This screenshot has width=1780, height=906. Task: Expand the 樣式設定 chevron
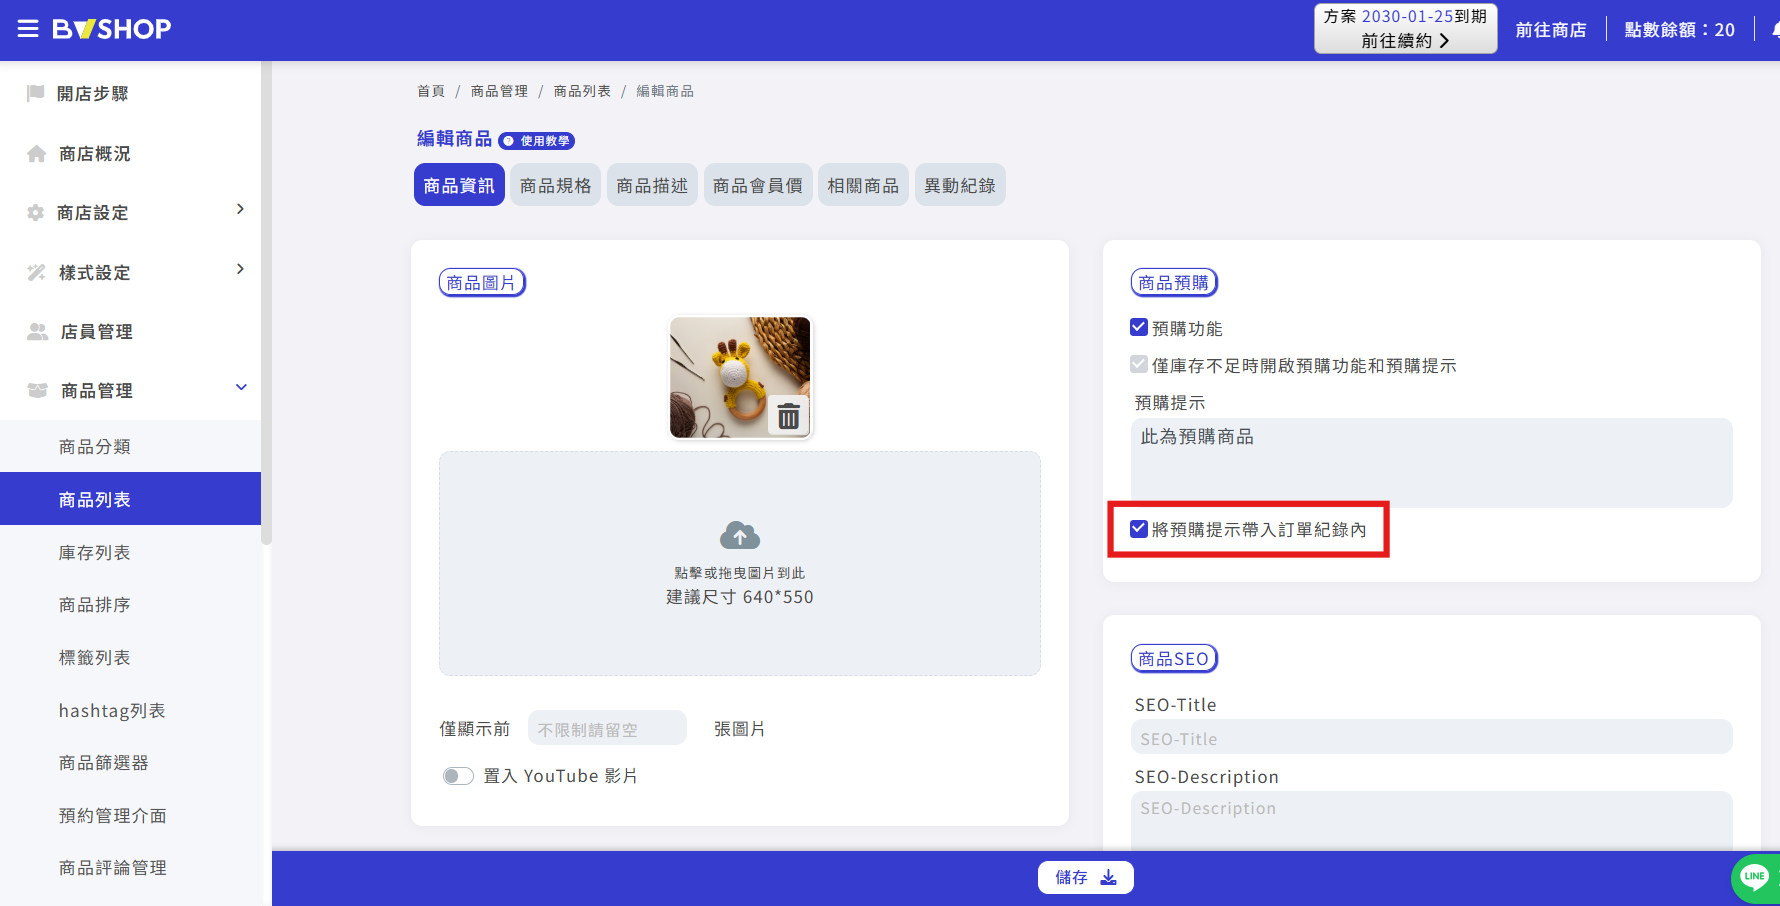[240, 269]
